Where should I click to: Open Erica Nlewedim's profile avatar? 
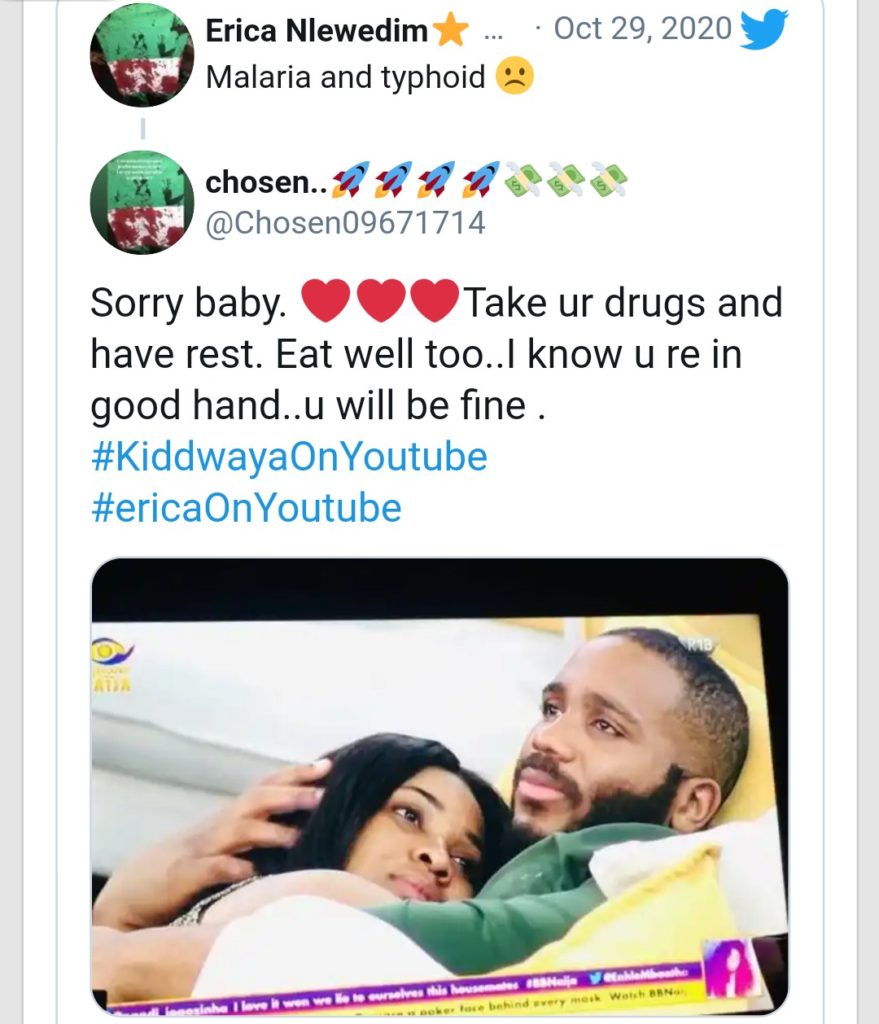point(143,56)
